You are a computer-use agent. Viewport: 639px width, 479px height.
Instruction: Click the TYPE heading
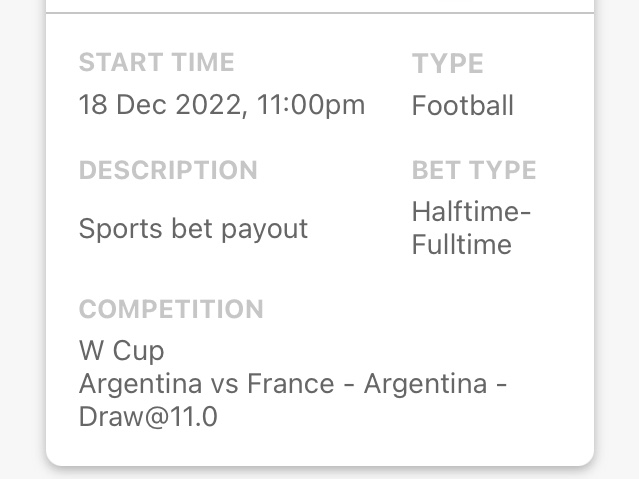tap(447, 64)
